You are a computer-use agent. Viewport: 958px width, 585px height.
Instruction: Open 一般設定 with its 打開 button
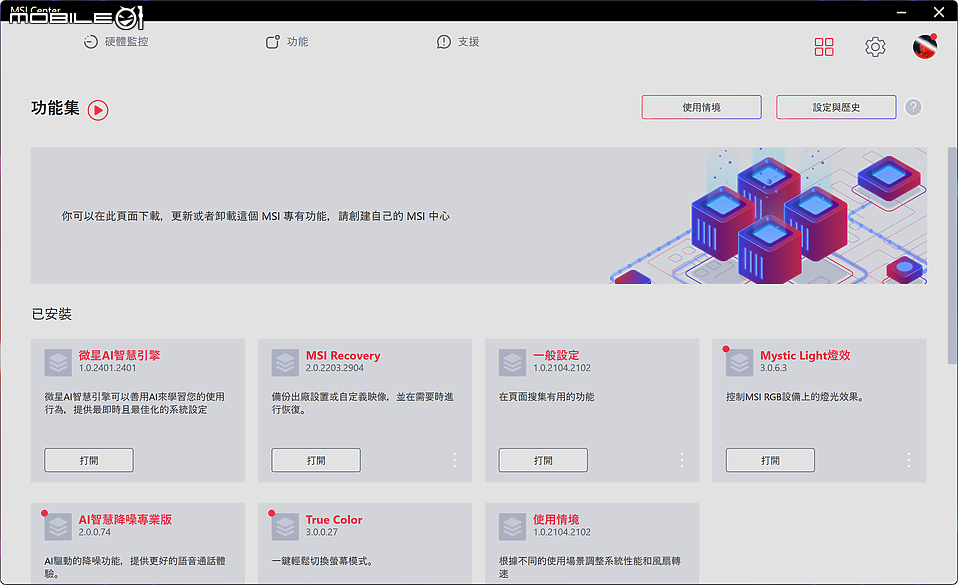pyautogui.click(x=543, y=460)
